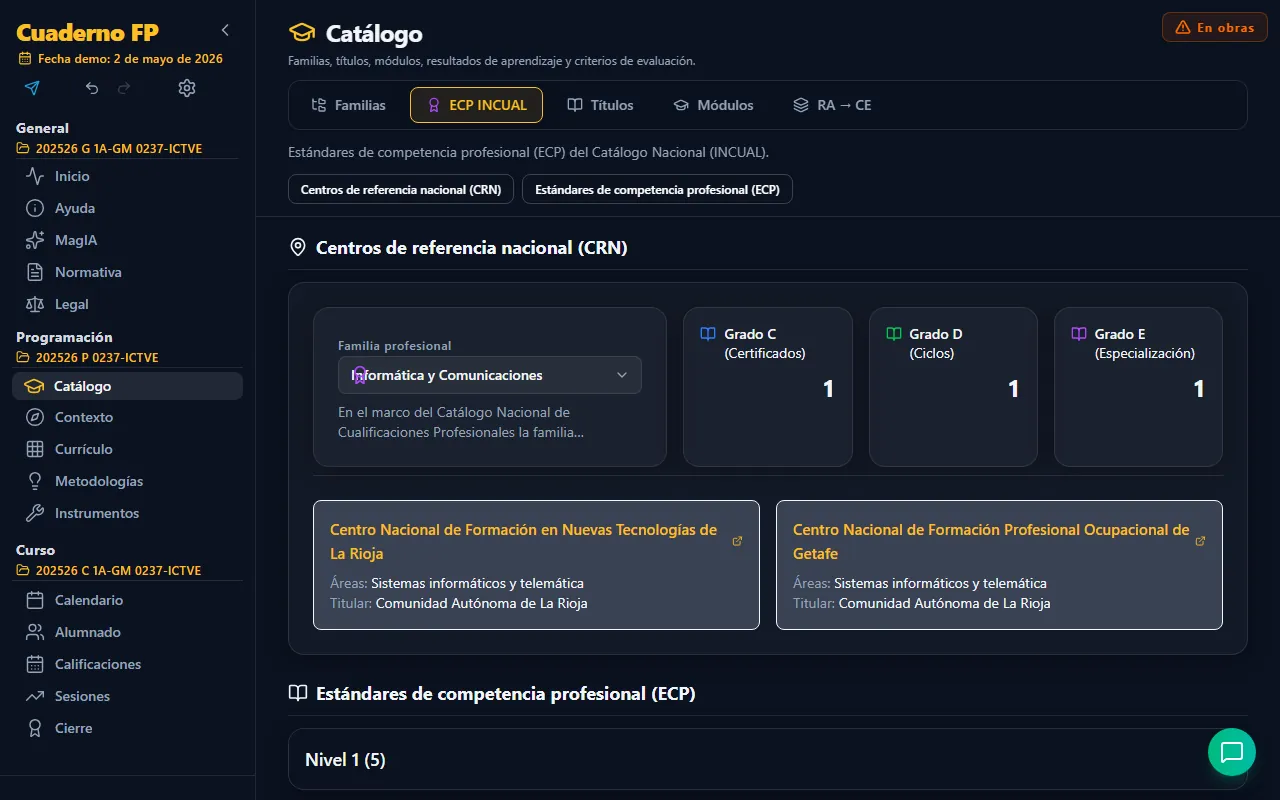
Task: Expand the Nivel 1 (5) section
Action: (767, 760)
